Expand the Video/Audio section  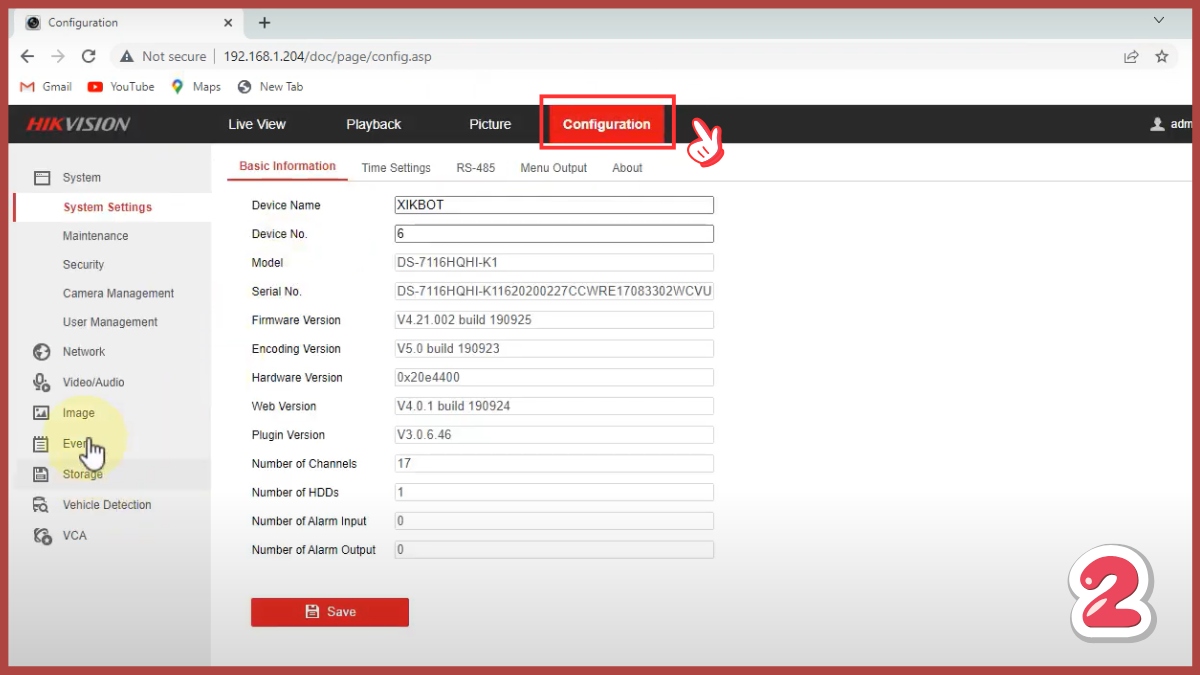(x=94, y=382)
